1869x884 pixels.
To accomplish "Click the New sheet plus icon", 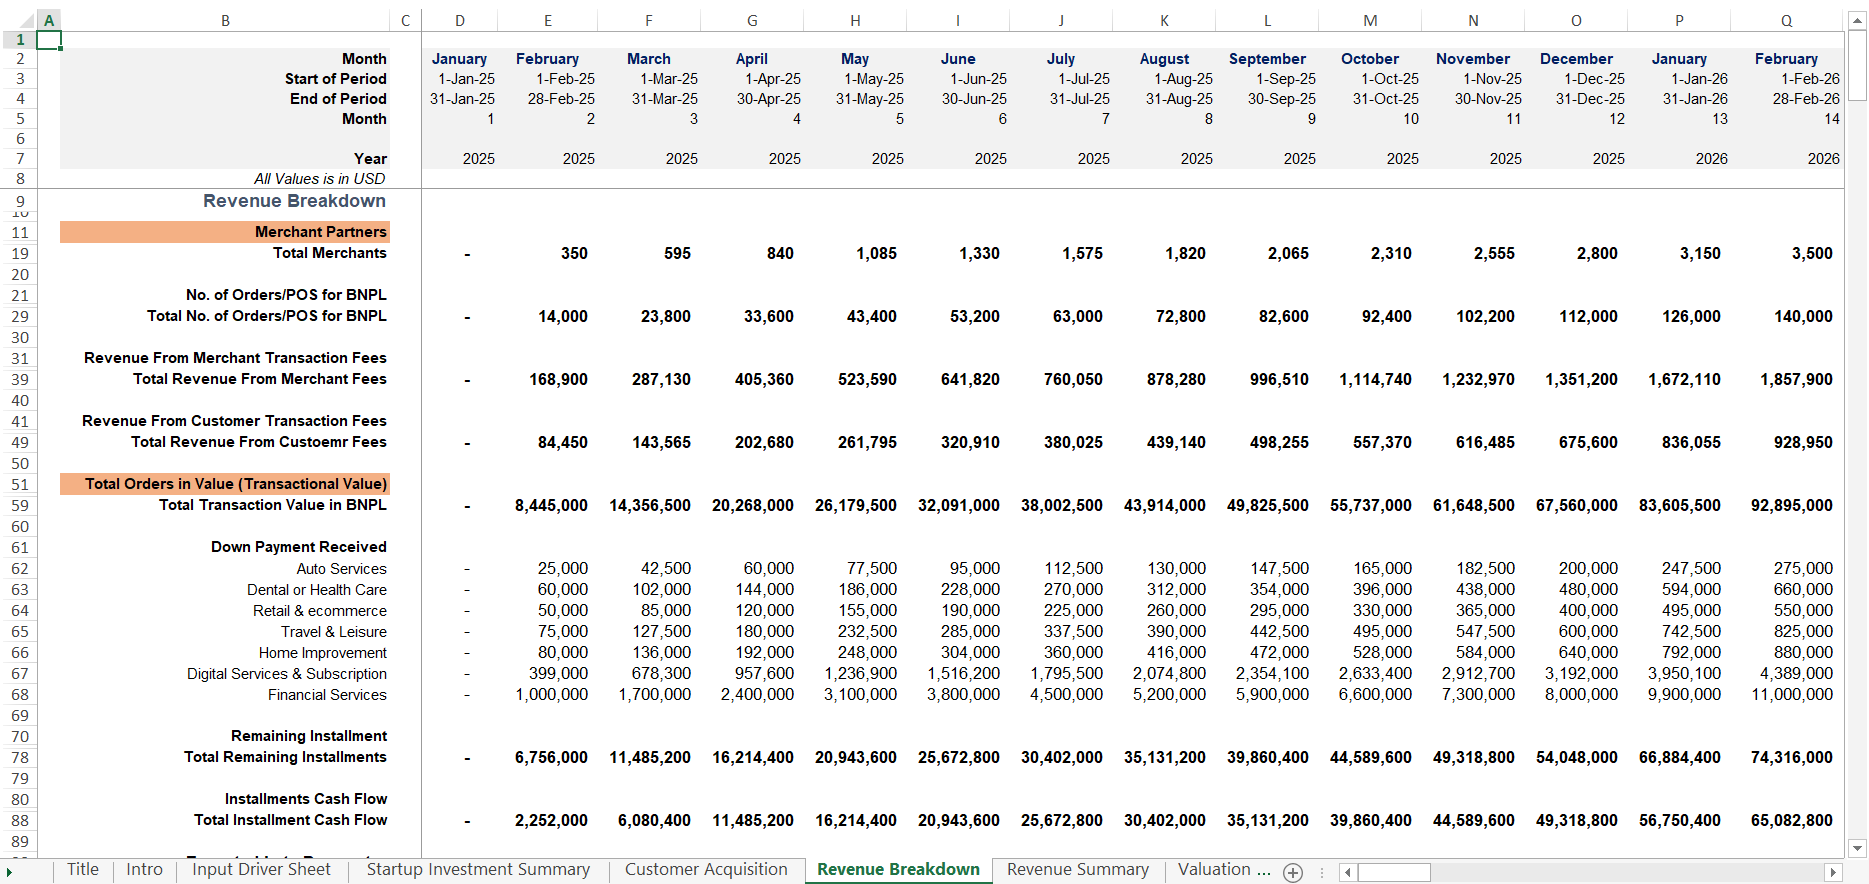I will pyautogui.click(x=1293, y=872).
